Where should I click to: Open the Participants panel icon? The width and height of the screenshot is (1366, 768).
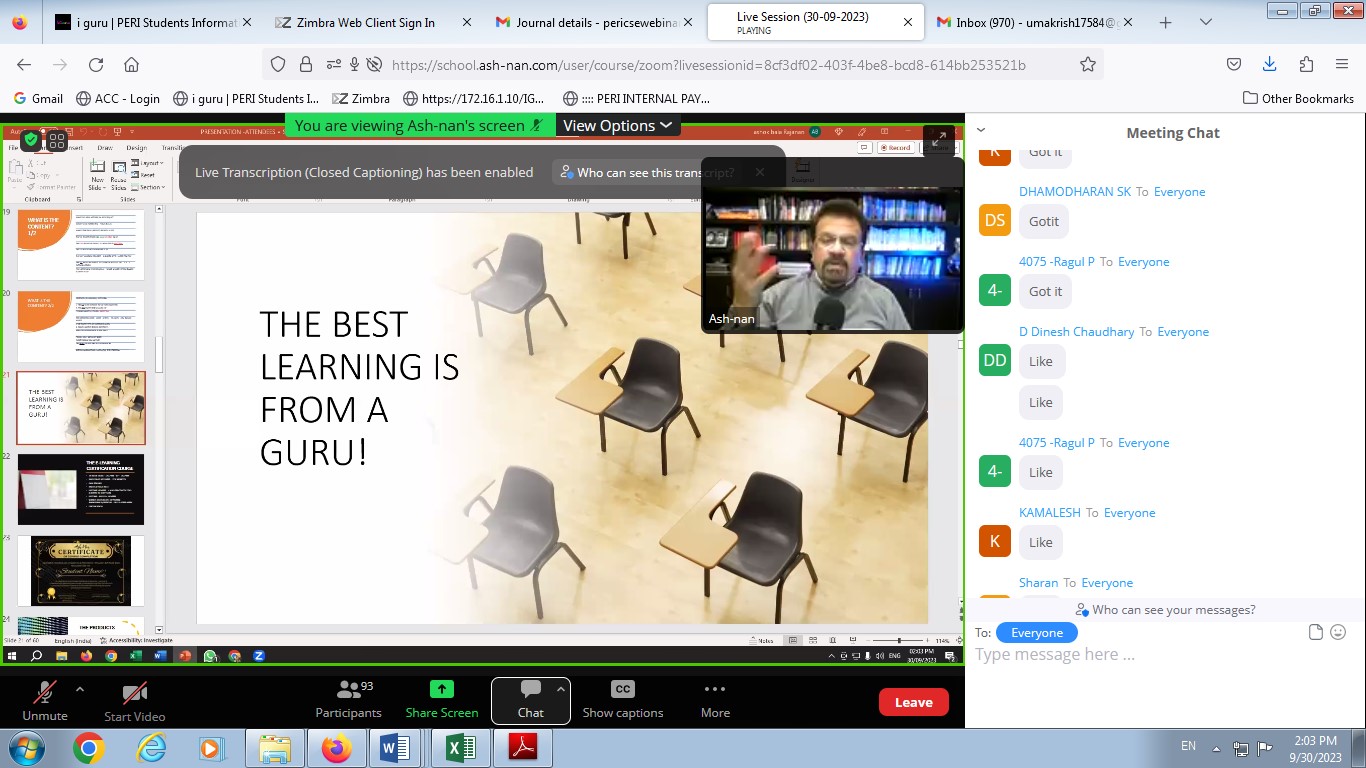point(348,690)
